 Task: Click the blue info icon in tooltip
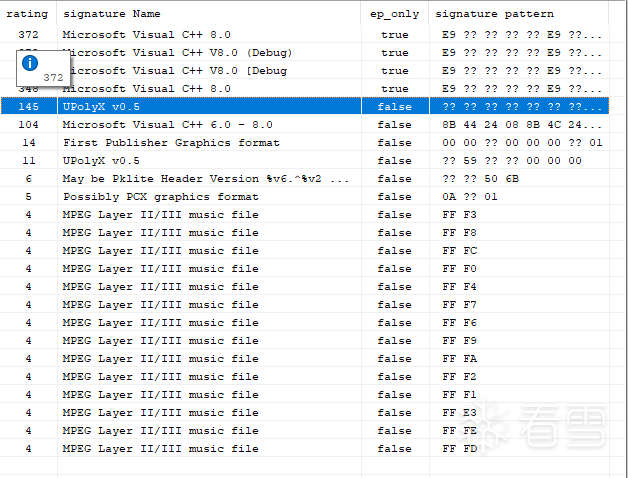click(x=30, y=62)
